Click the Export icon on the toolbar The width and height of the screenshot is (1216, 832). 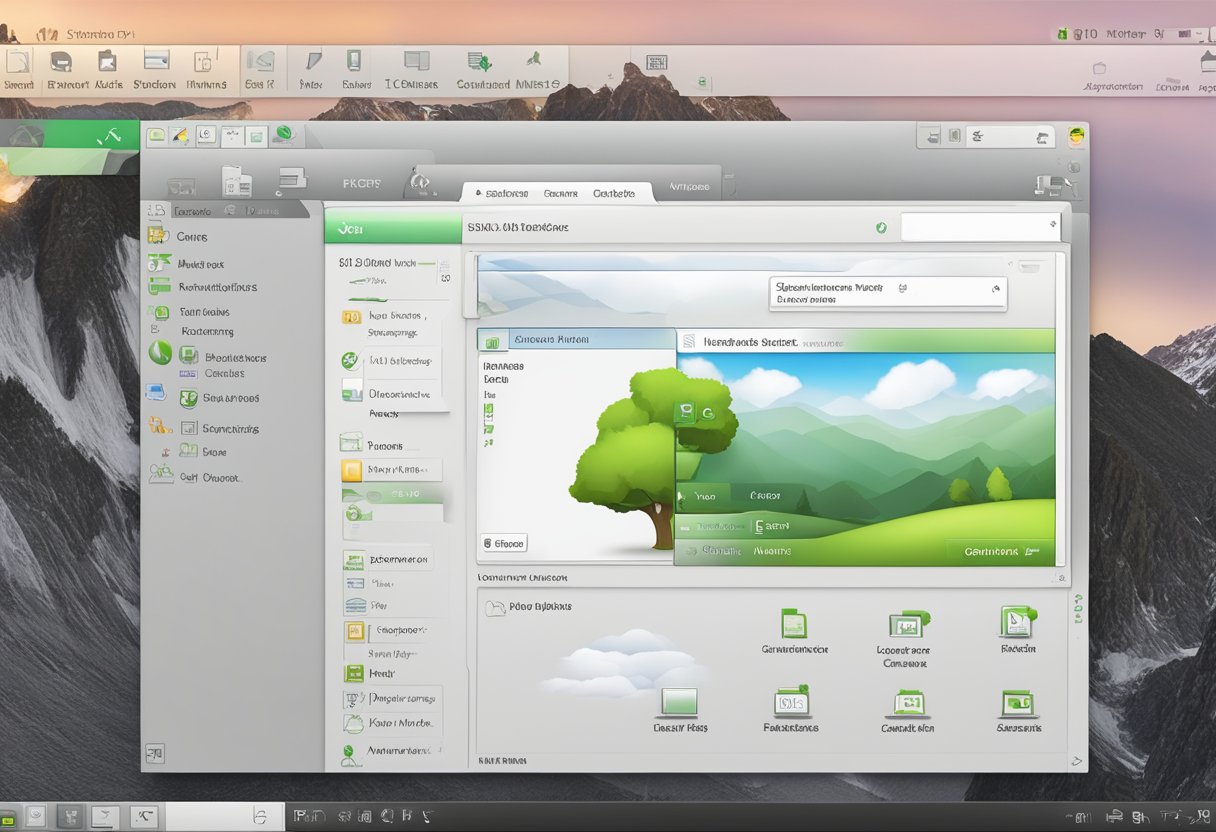tap(59, 61)
